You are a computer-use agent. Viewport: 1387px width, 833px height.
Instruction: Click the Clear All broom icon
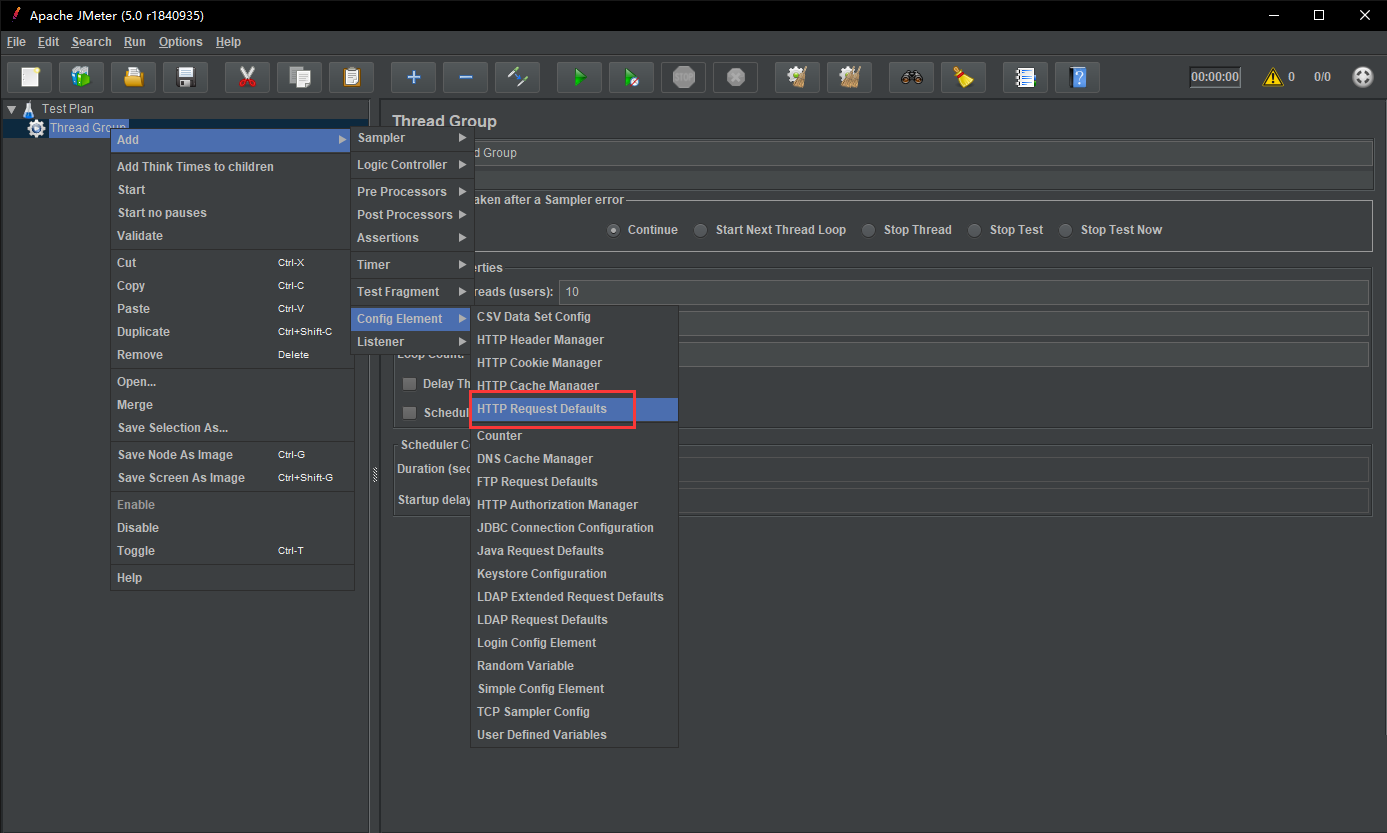(849, 77)
